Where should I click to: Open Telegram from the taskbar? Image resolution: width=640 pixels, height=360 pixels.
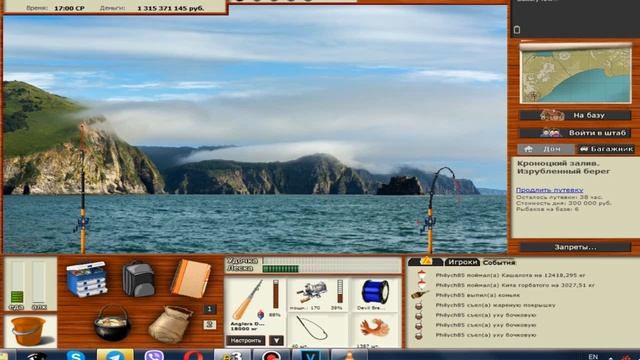[x=115, y=355]
